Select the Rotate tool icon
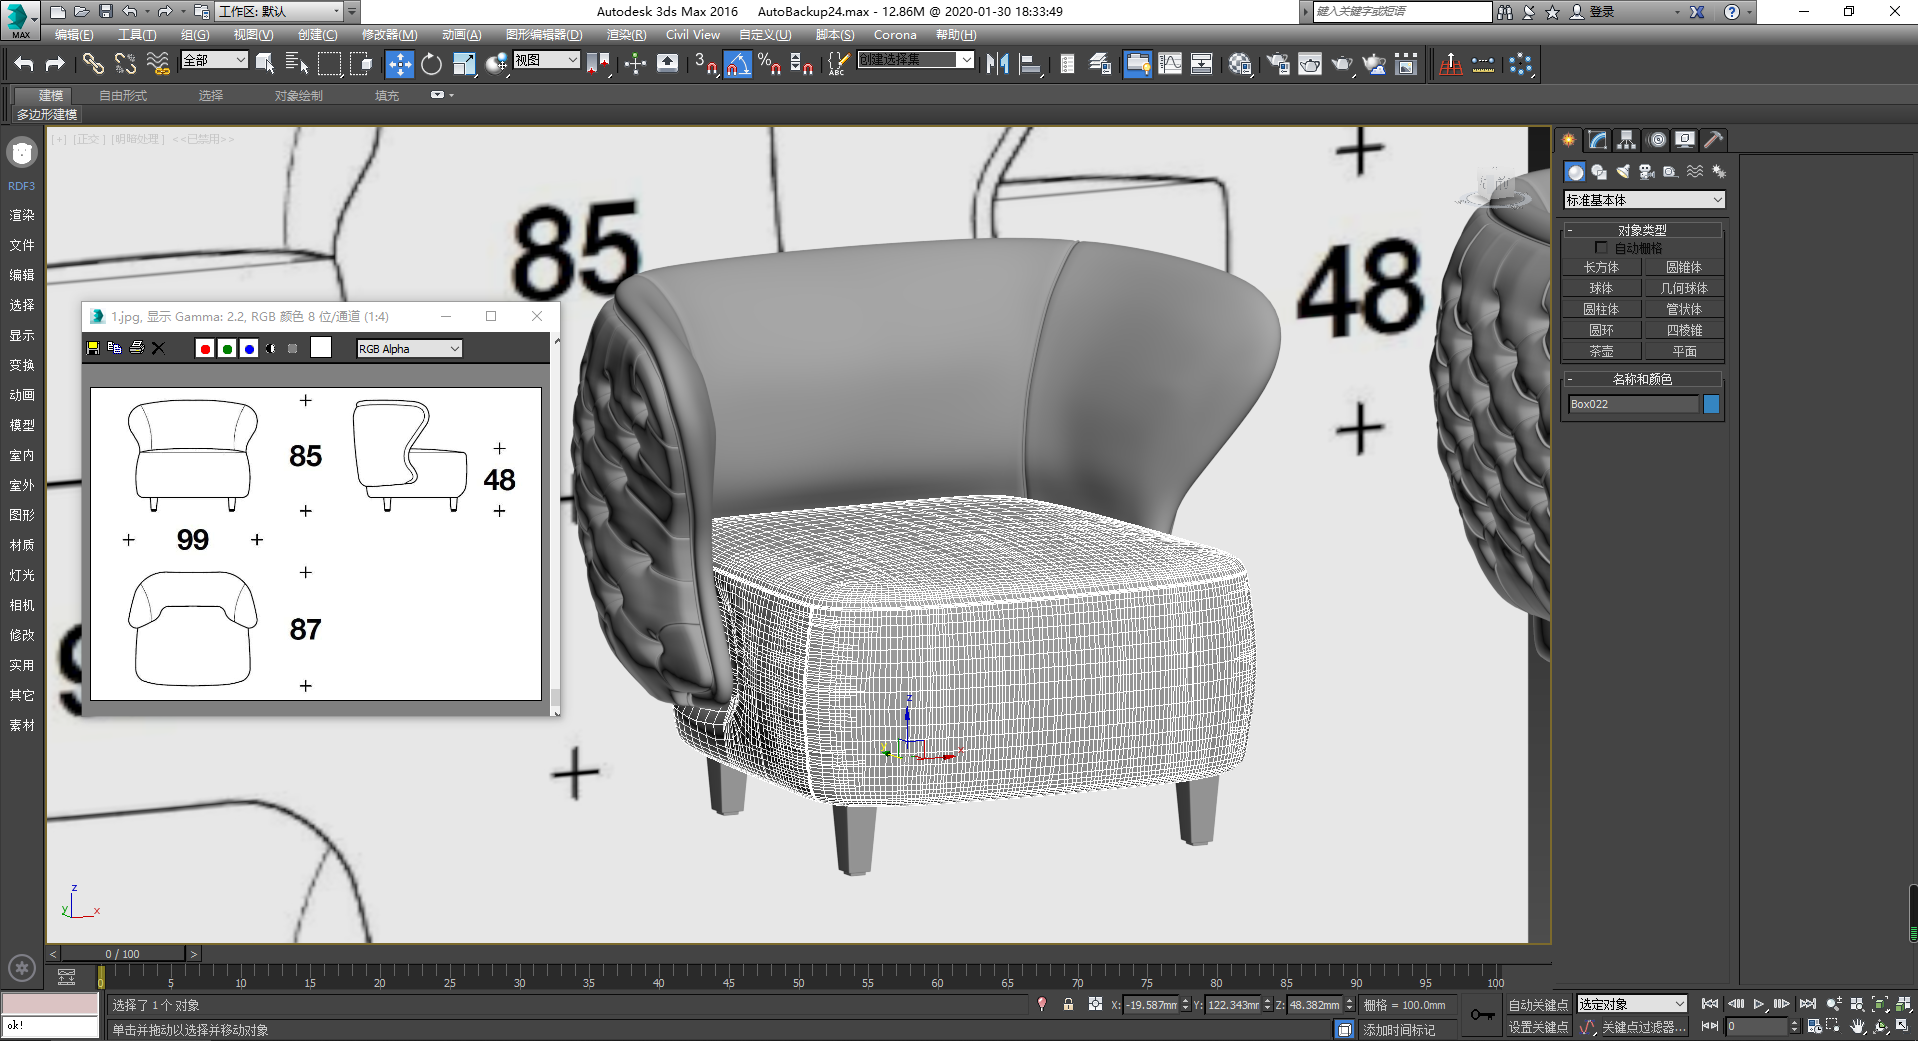 (x=431, y=64)
